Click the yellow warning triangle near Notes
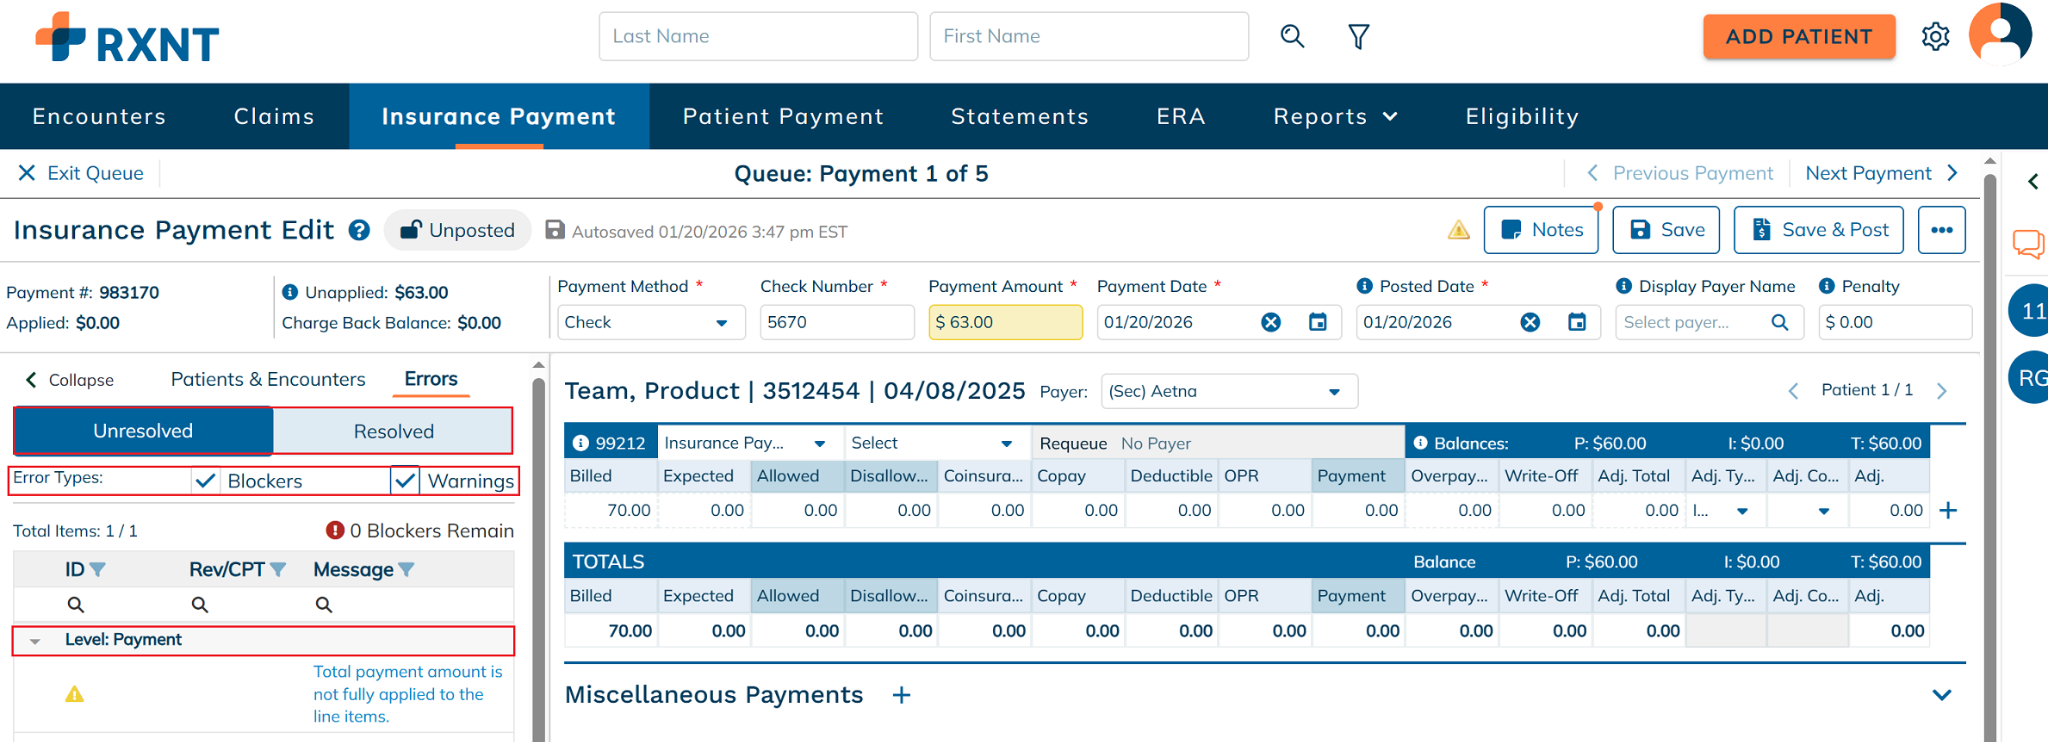The width and height of the screenshot is (2048, 742). click(1458, 231)
